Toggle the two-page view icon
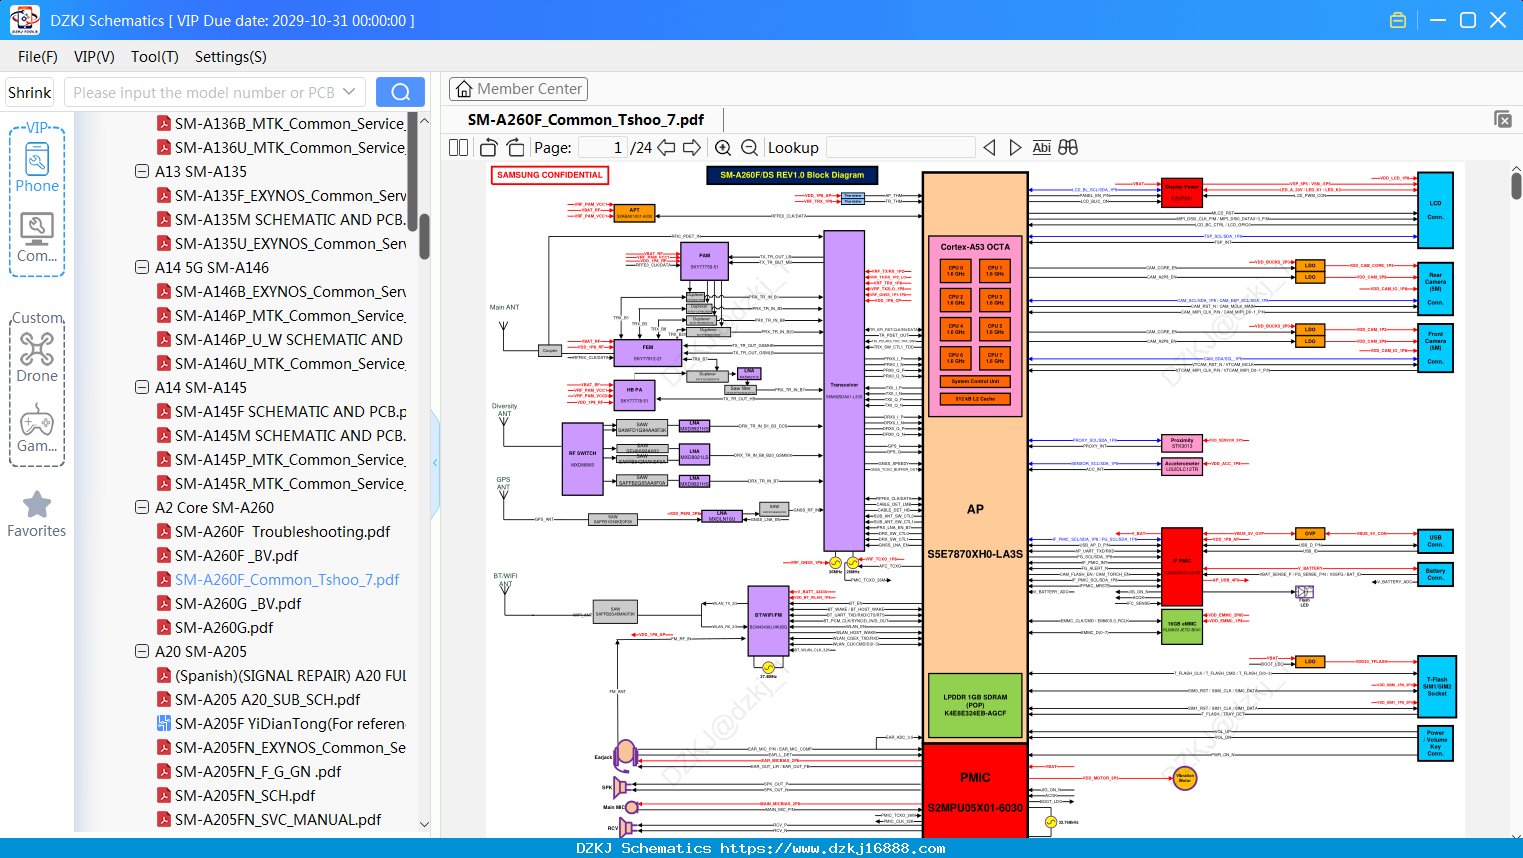 coord(459,148)
